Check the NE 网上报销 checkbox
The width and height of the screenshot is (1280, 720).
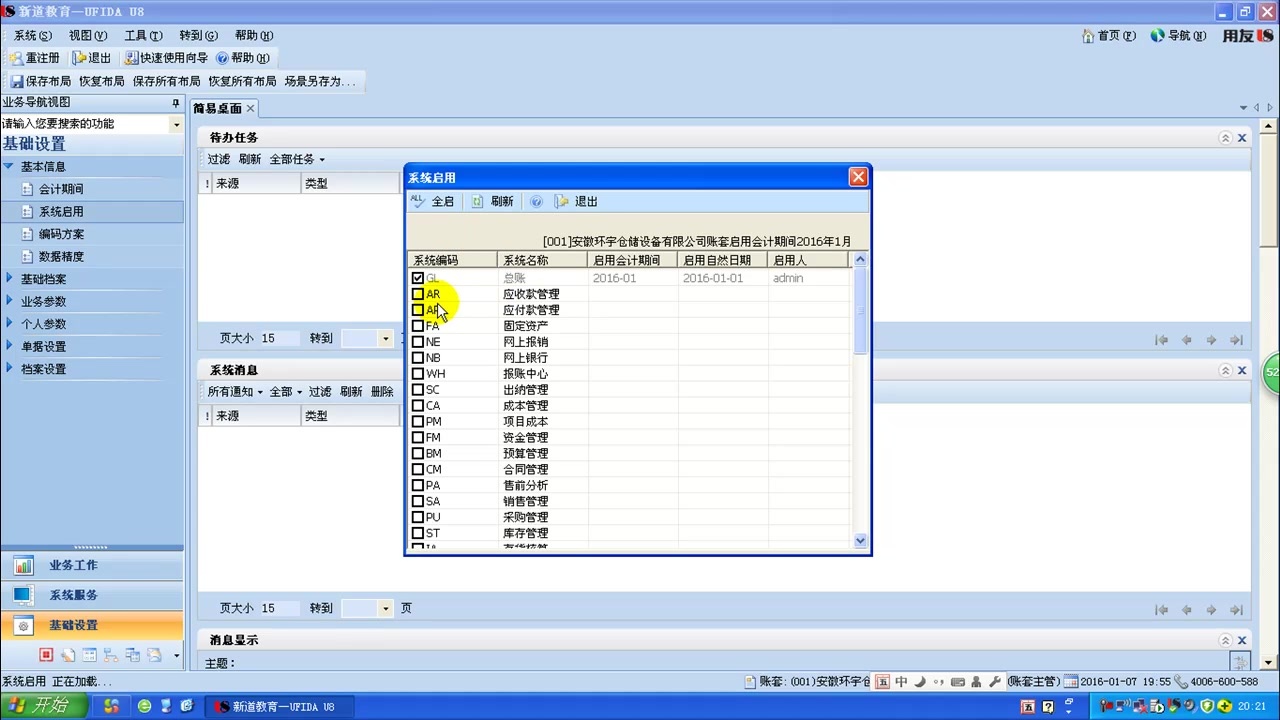[418, 342]
